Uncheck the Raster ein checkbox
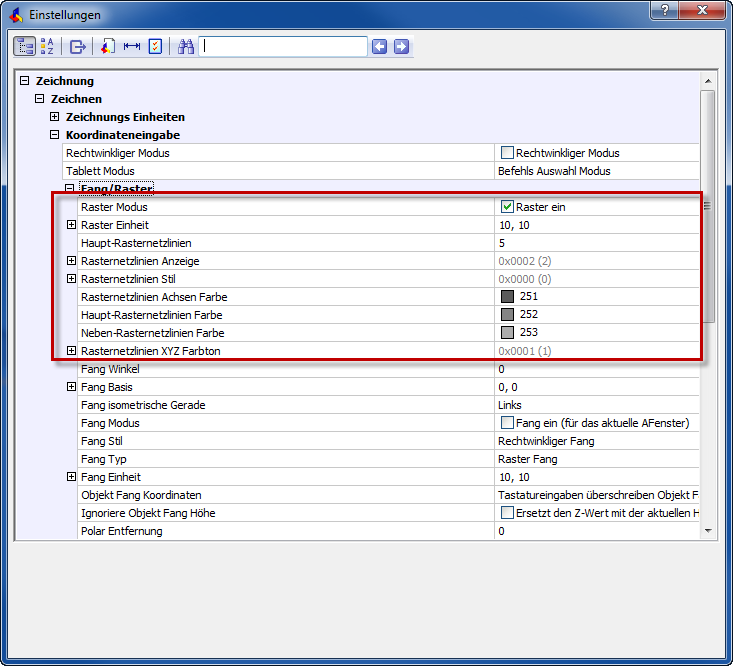Screen dimensions: 733x666 [x=507, y=207]
